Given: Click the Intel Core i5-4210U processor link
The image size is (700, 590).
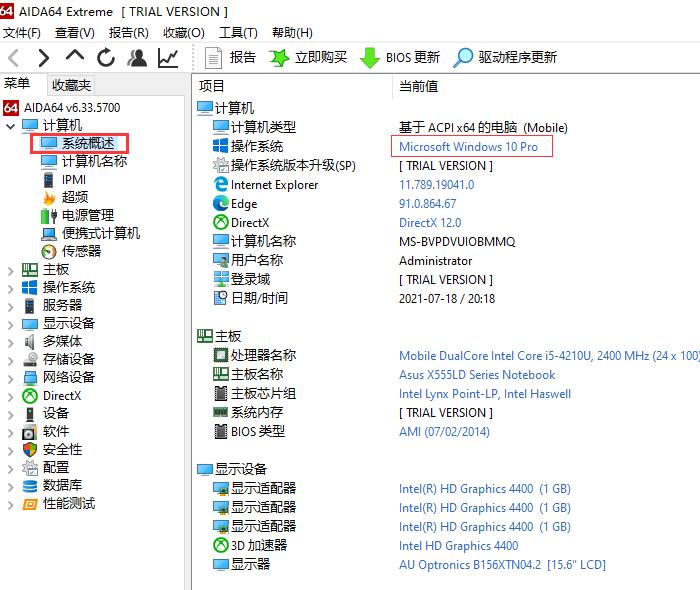Looking at the screenshot, I should click(x=549, y=356).
